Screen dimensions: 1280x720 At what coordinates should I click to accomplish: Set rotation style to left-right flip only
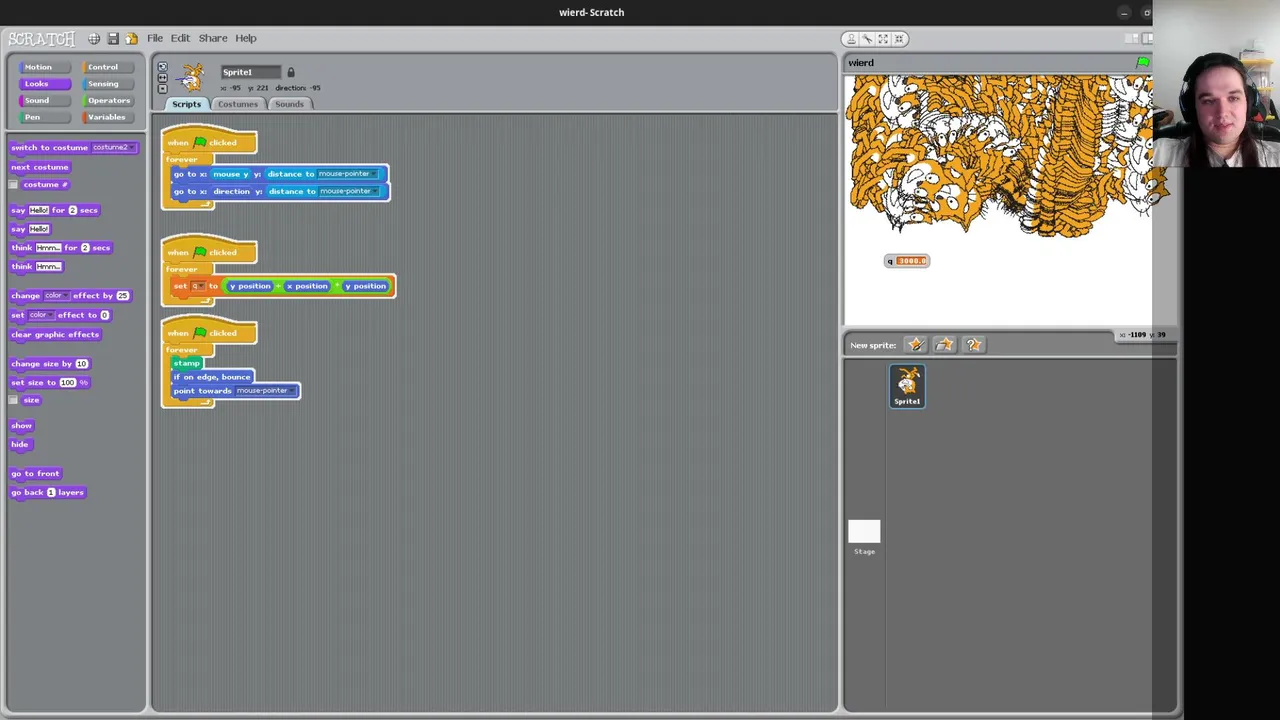(x=162, y=77)
